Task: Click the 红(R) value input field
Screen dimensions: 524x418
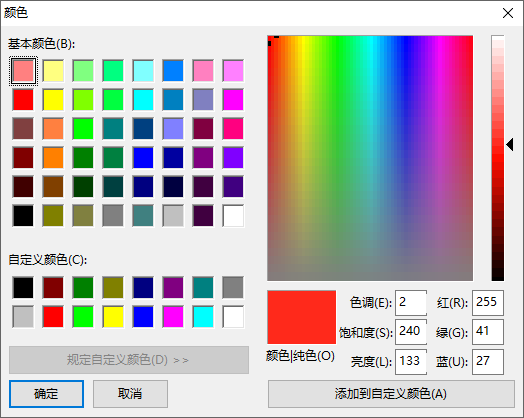Action: [x=488, y=303]
